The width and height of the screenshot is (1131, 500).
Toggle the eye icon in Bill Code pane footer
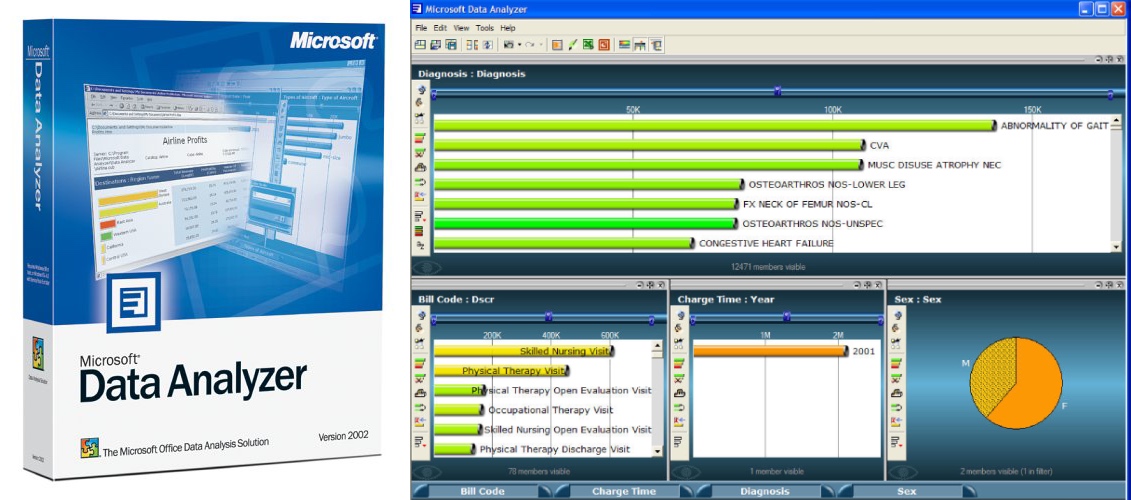tap(427, 472)
